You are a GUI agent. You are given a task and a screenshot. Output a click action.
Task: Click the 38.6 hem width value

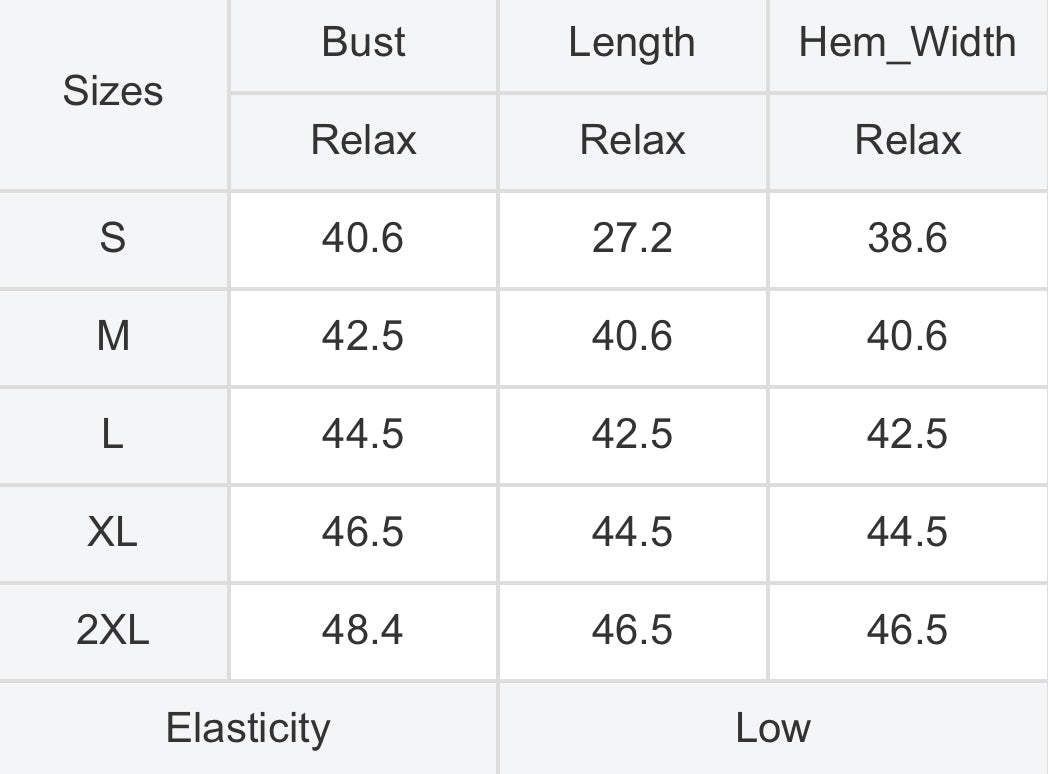click(x=908, y=238)
